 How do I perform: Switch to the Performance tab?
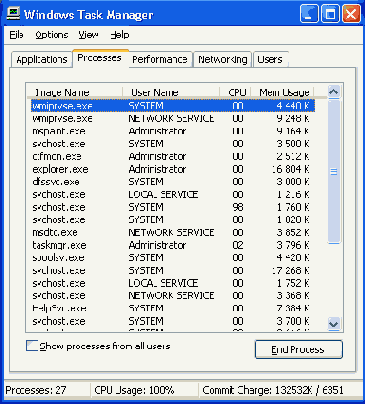160,59
